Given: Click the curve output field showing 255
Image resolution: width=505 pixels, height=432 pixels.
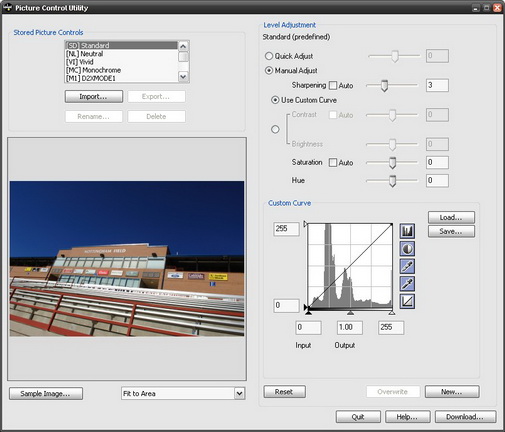Looking at the screenshot, I should pos(286,229).
